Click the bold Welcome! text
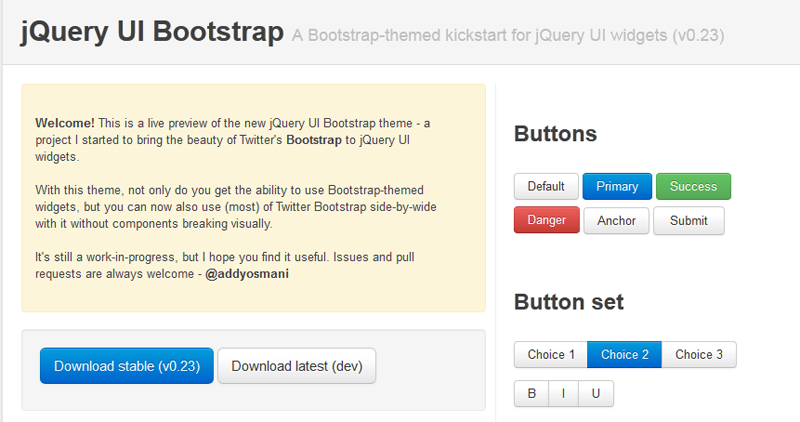The height and width of the screenshot is (422, 800). (65, 123)
